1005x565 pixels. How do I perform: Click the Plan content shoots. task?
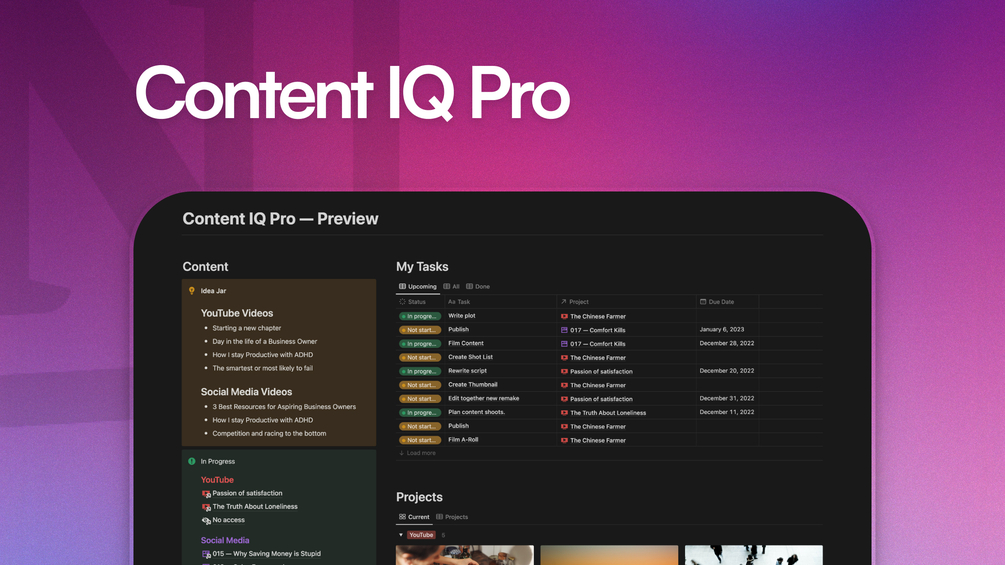pyautogui.click(x=476, y=413)
